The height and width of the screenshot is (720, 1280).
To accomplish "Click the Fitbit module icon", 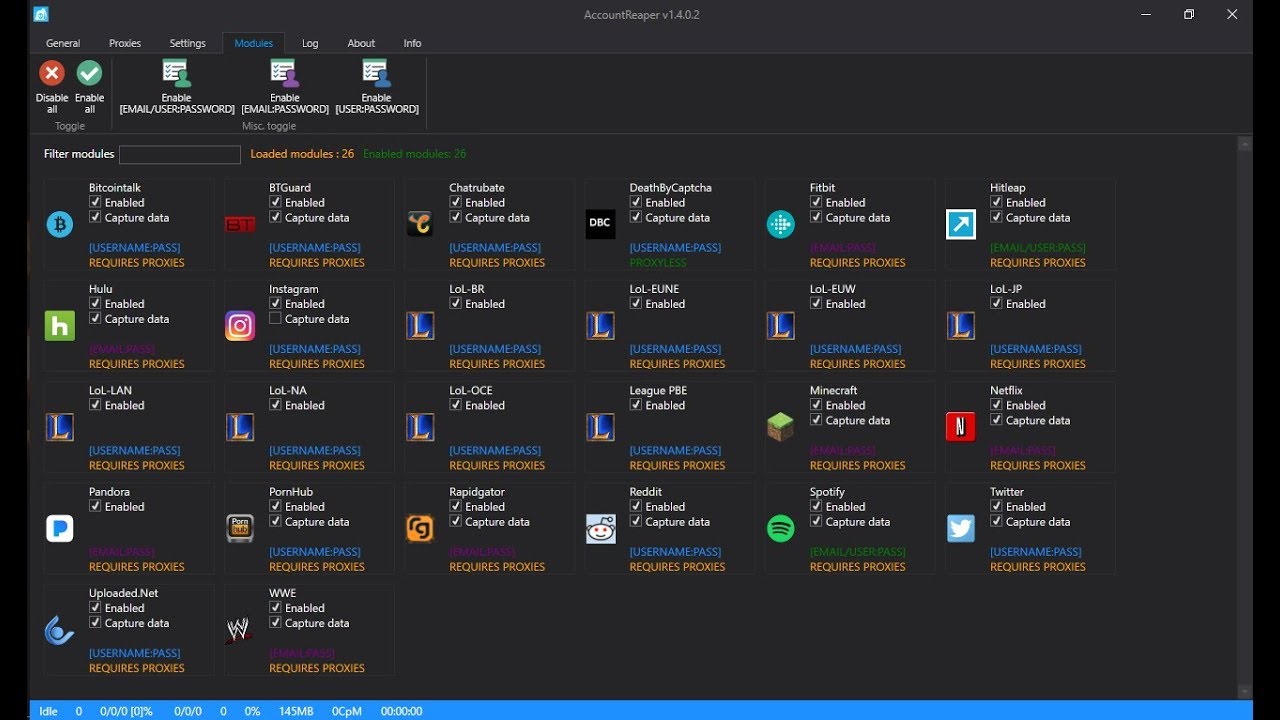I will 780,225.
